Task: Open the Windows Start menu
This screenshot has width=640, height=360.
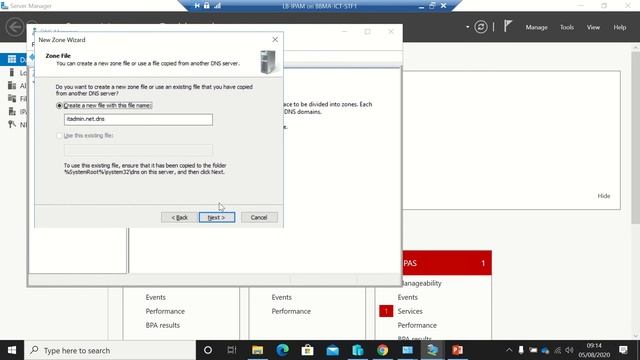Action: 12,350
